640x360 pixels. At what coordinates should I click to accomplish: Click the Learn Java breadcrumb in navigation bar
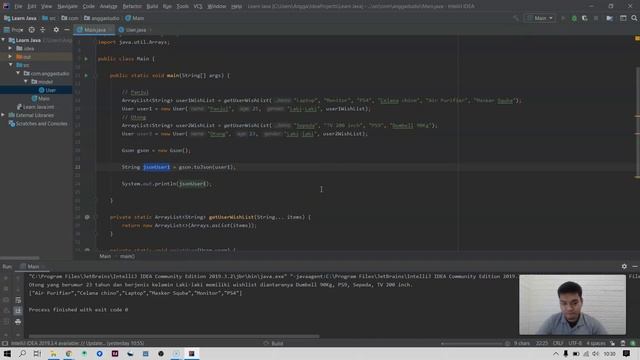20,18
